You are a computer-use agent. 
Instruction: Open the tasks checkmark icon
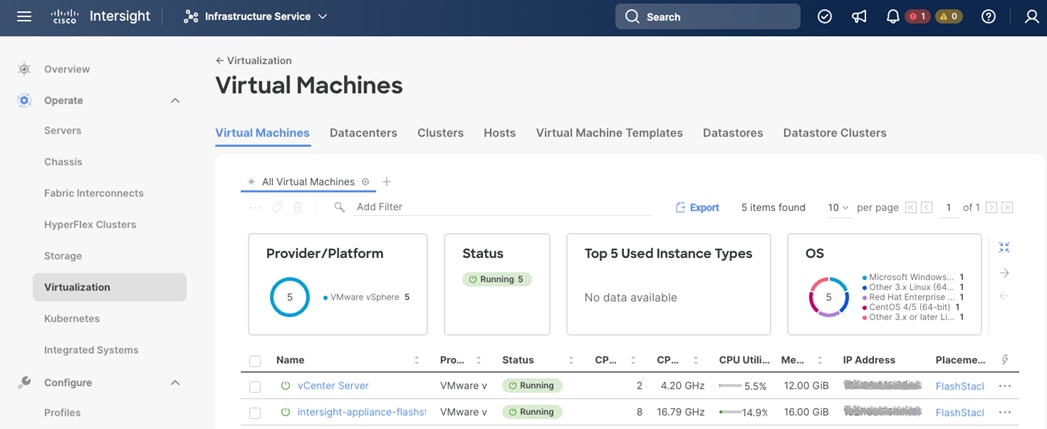click(x=825, y=17)
